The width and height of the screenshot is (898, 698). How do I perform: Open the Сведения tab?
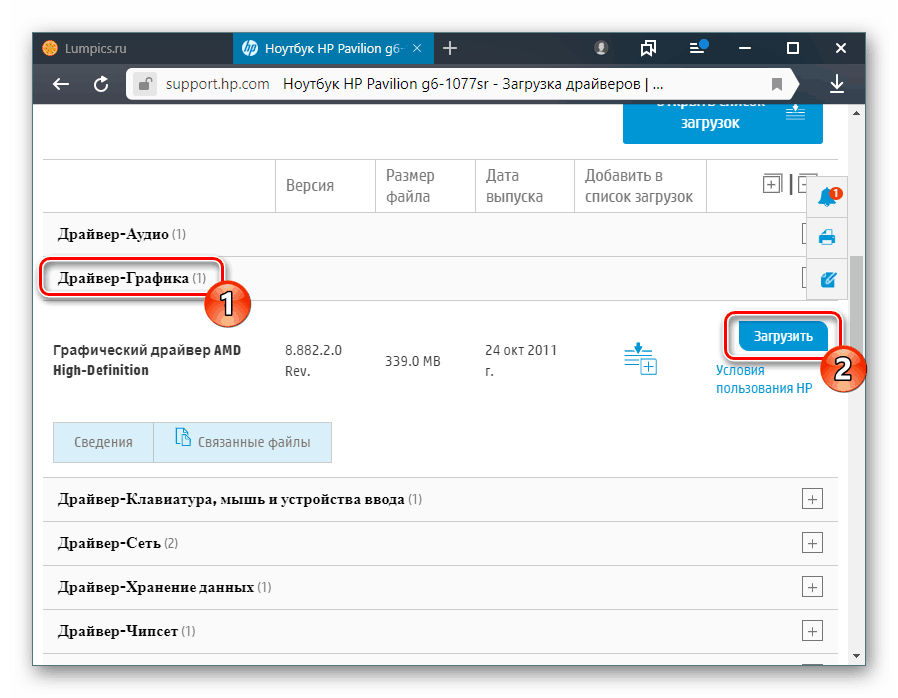(x=103, y=442)
